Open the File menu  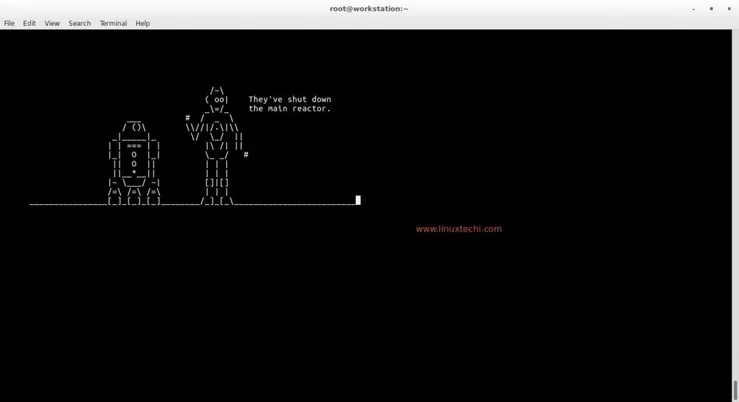coord(9,23)
